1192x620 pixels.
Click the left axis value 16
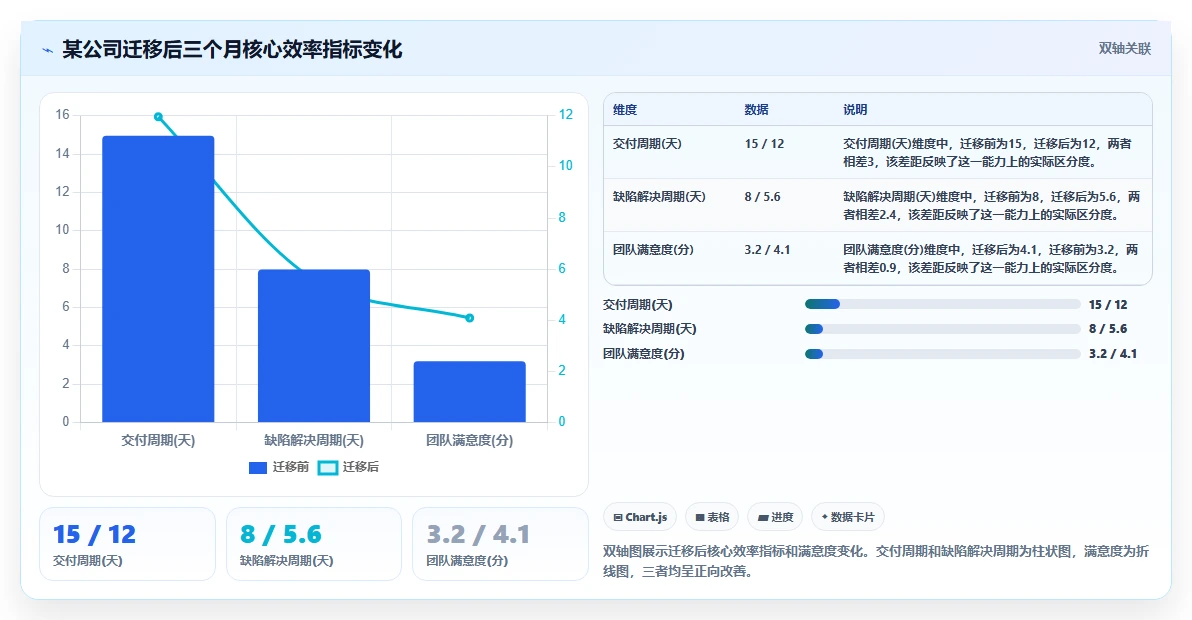[x=62, y=115]
